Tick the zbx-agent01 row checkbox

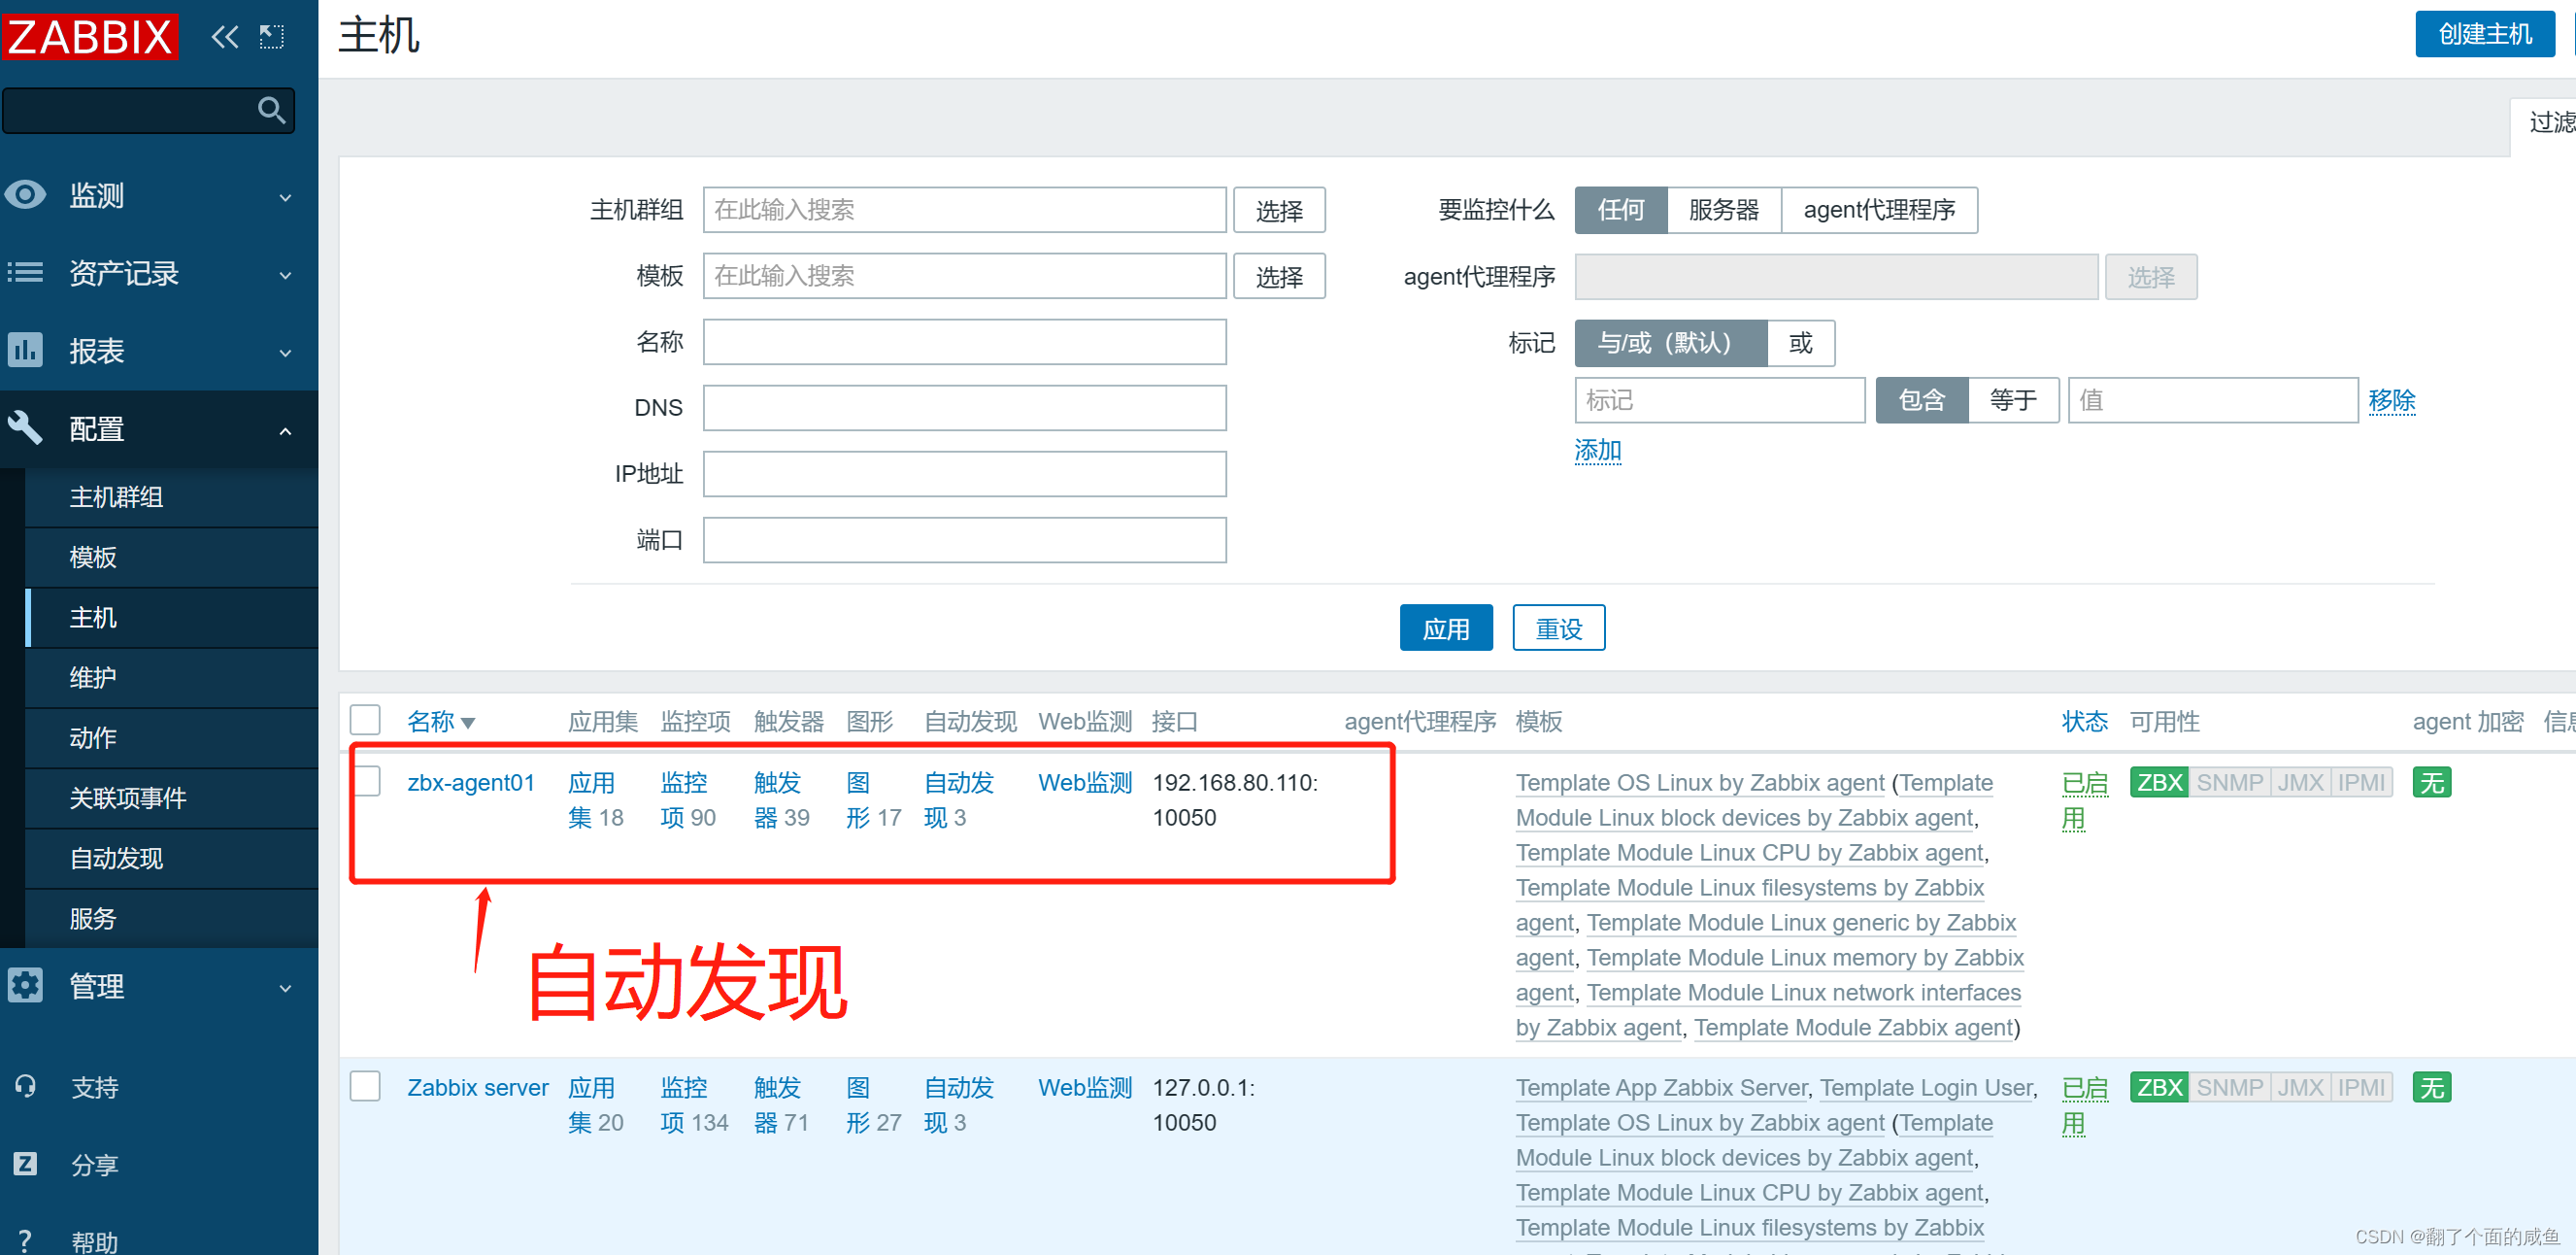pyautogui.click(x=366, y=781)
